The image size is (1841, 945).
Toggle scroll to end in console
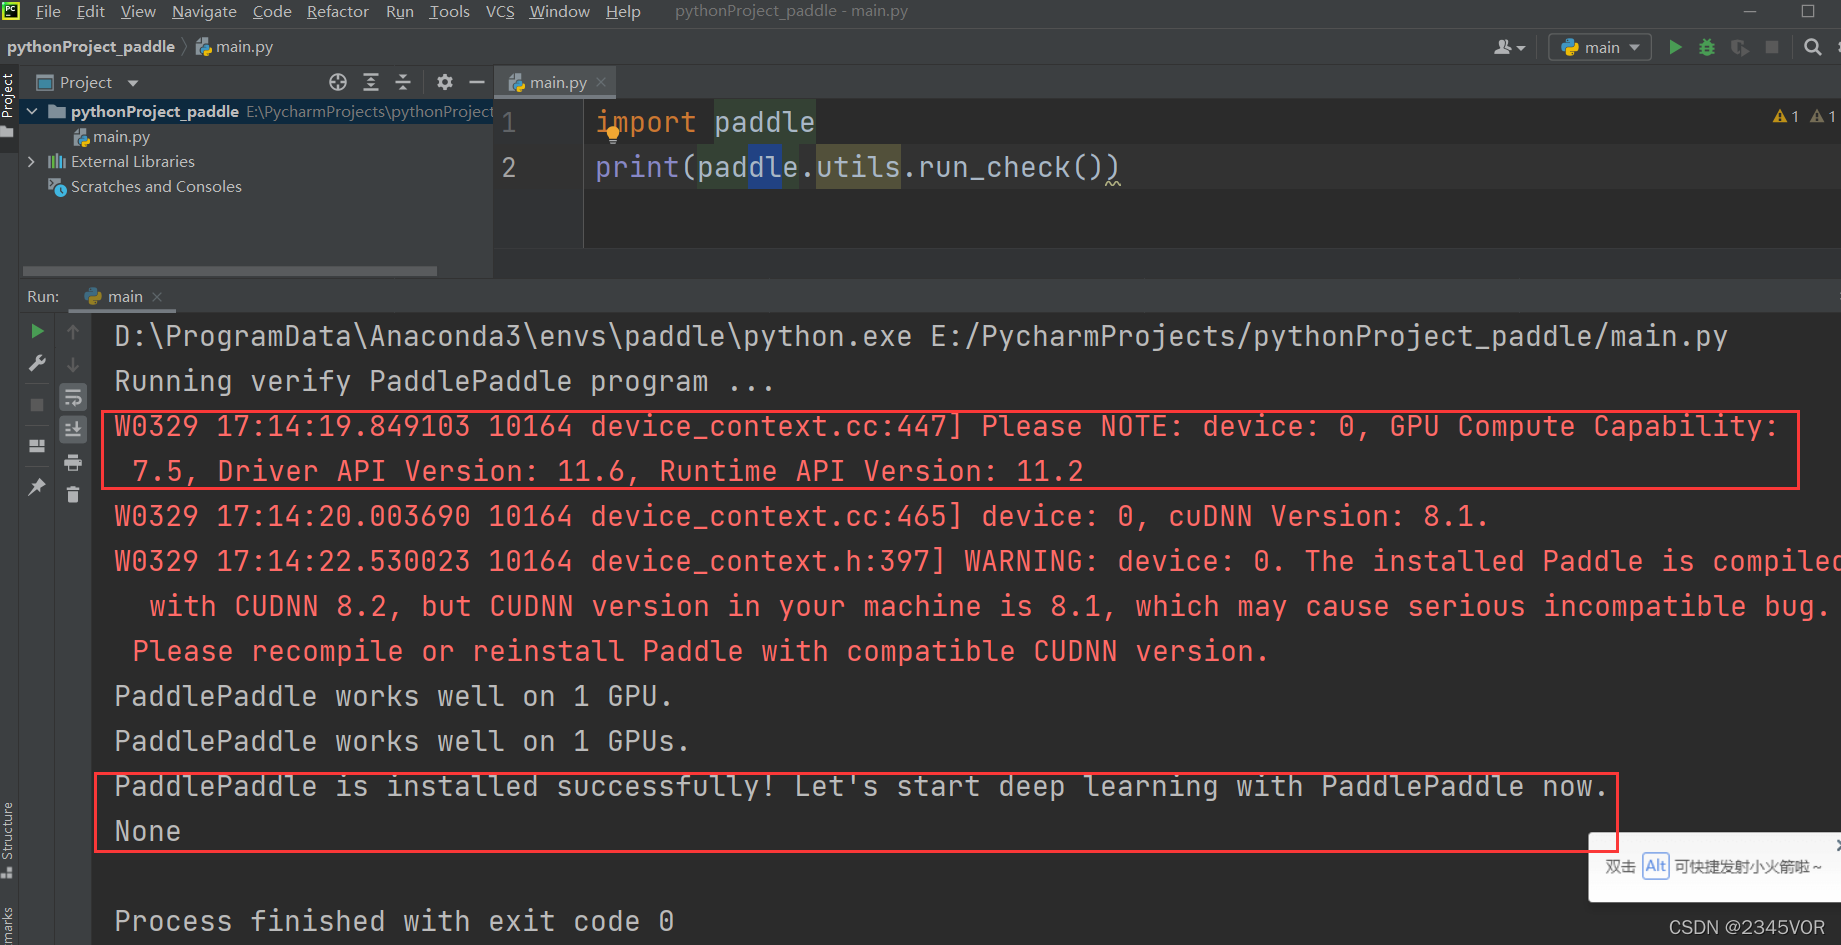pos(73,429)
